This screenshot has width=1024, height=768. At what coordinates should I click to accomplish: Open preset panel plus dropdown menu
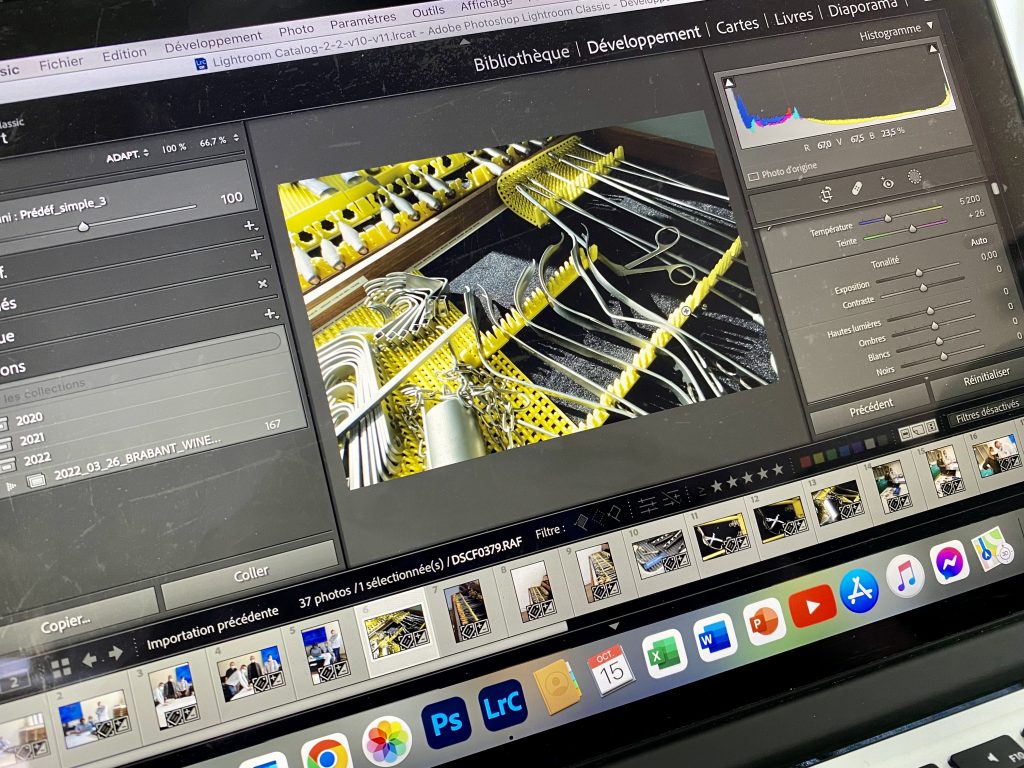(x=250, y=225)
